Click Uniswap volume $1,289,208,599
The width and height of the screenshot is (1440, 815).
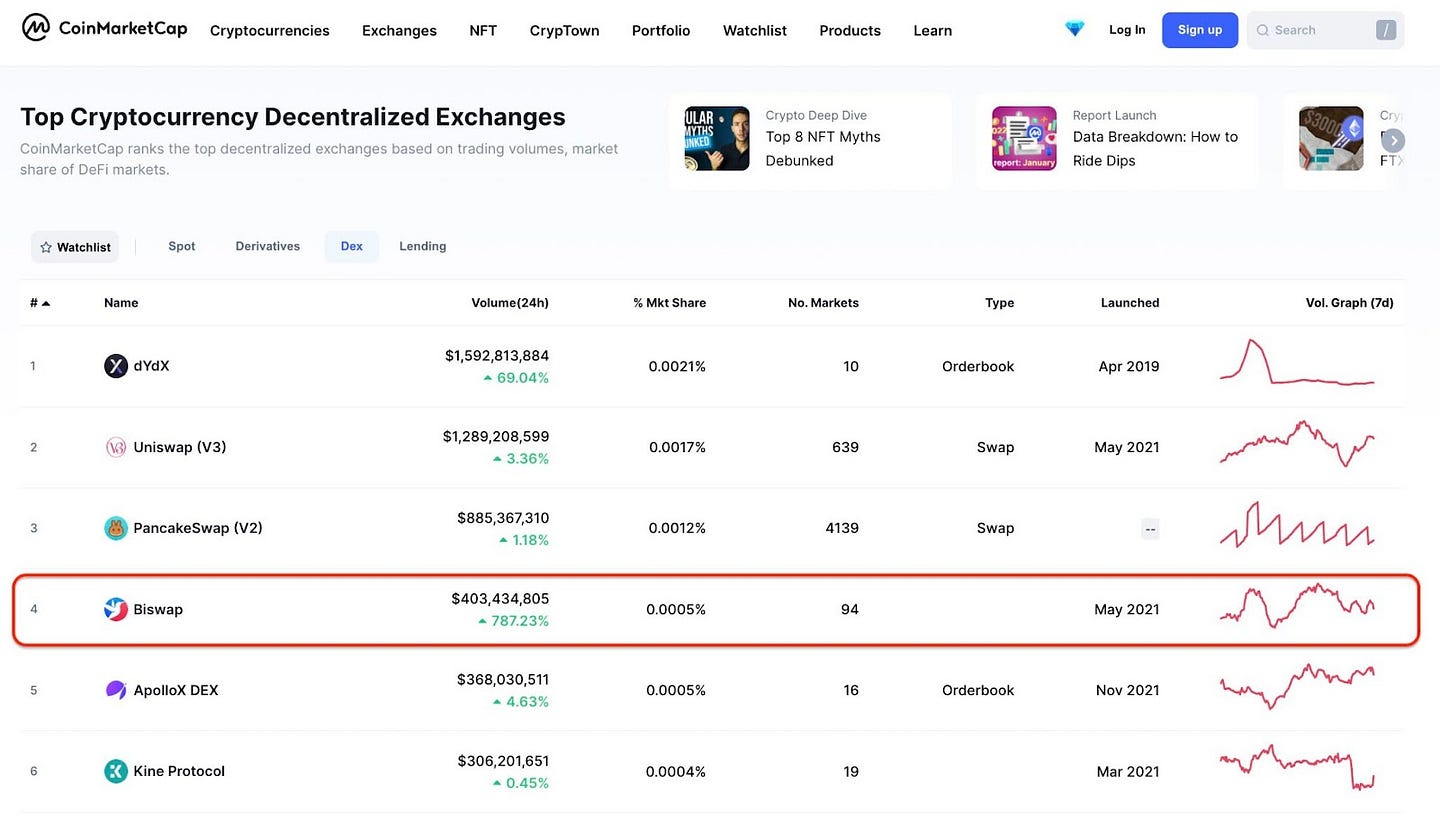tap(496, 437)
